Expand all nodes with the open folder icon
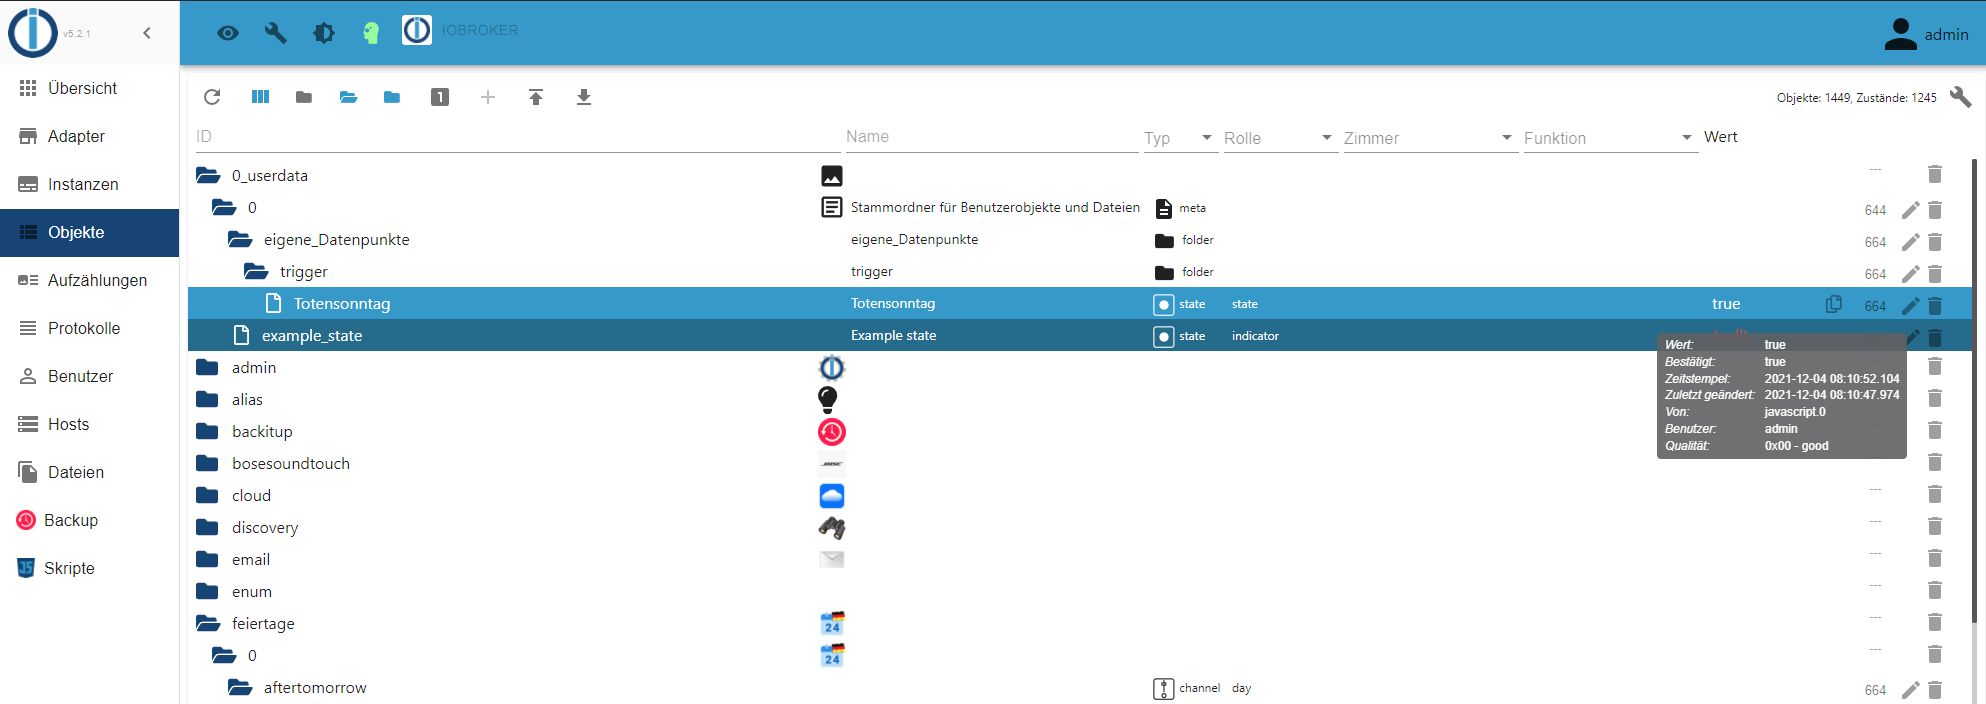Viewport: 1986px width, 704px height. pyautogui.click(x=348, y=97)
